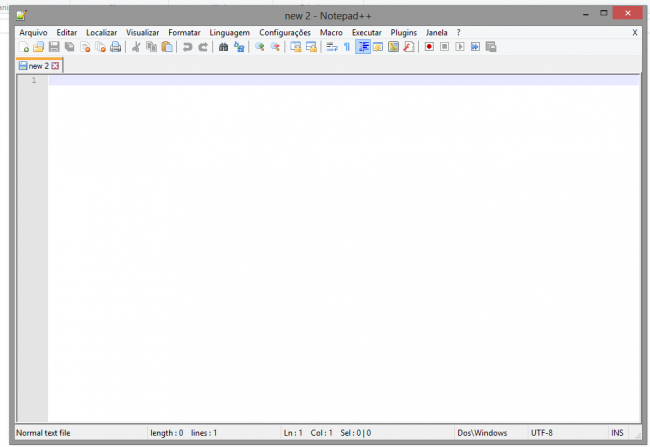This screenshot has width=650, height=447.
Task: Toggle the highlighted Indent guide icon
Action: point(363,47)
